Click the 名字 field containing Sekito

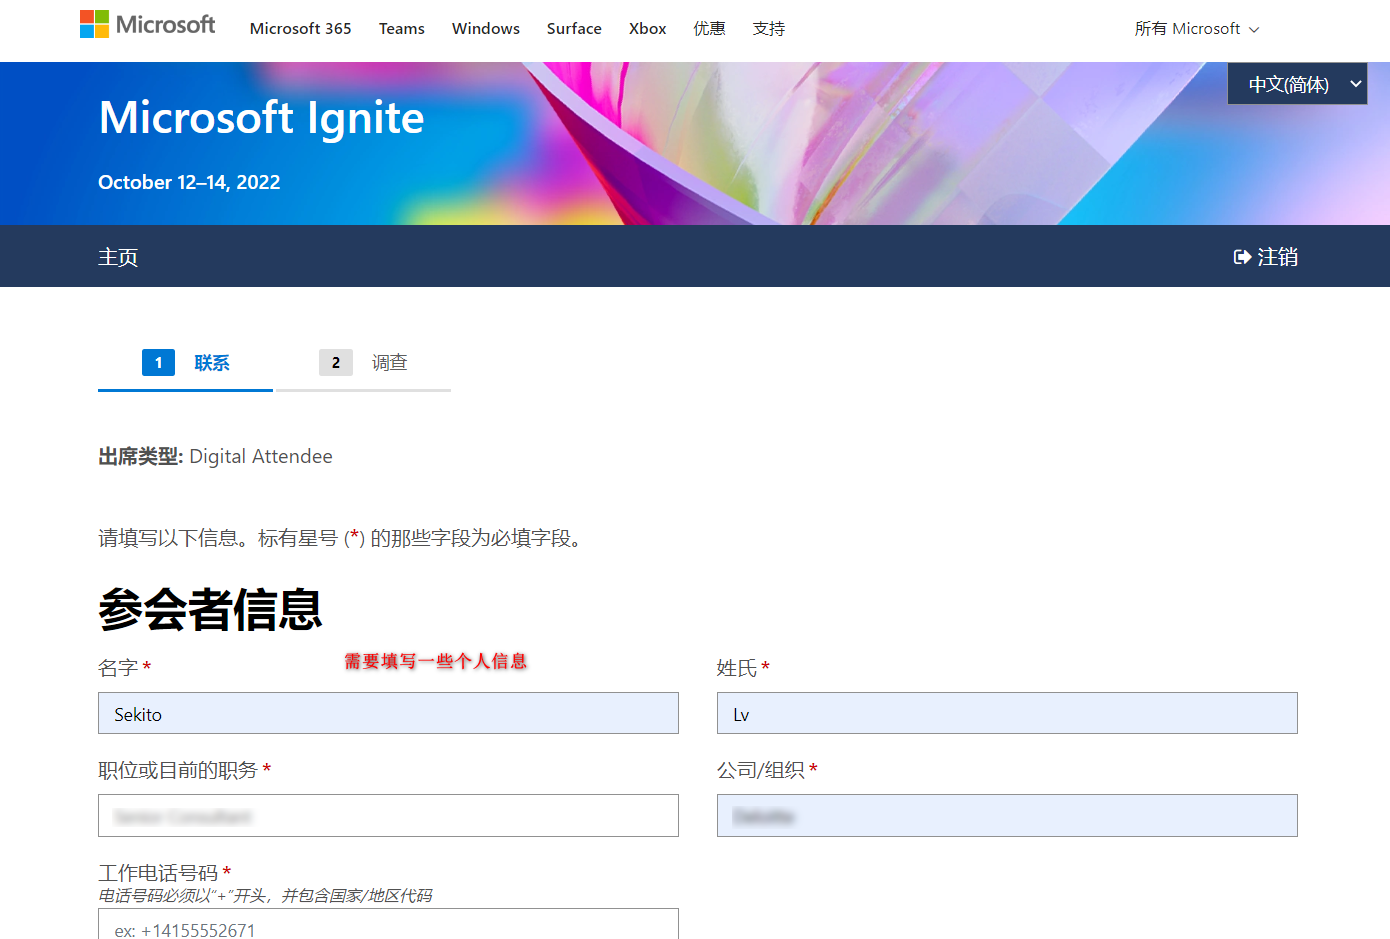click(x=388, y=713)
